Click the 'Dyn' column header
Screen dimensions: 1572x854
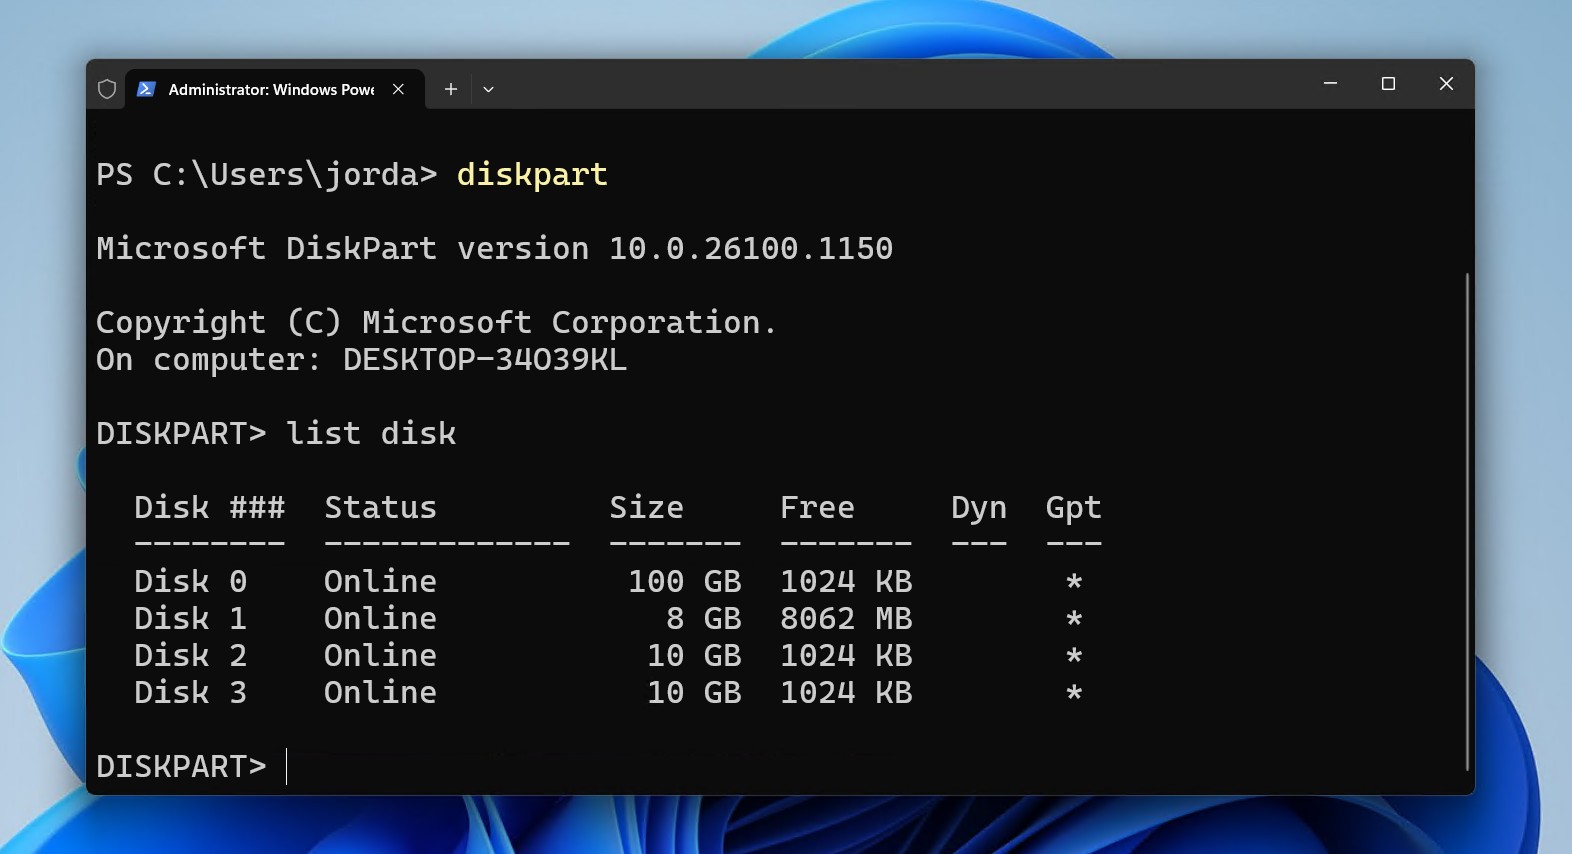979,509
